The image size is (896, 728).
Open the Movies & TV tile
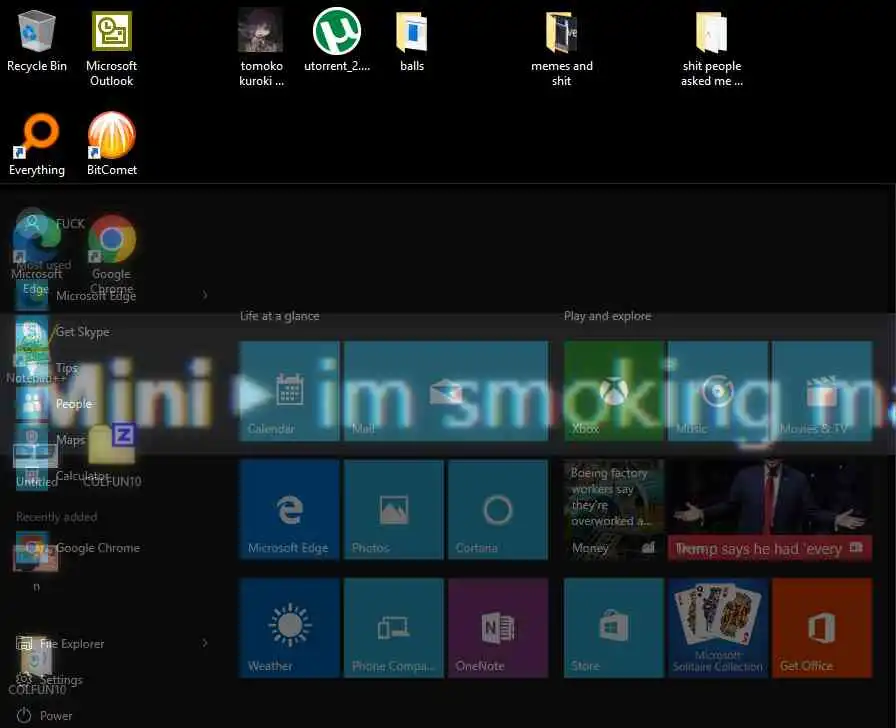822,391
